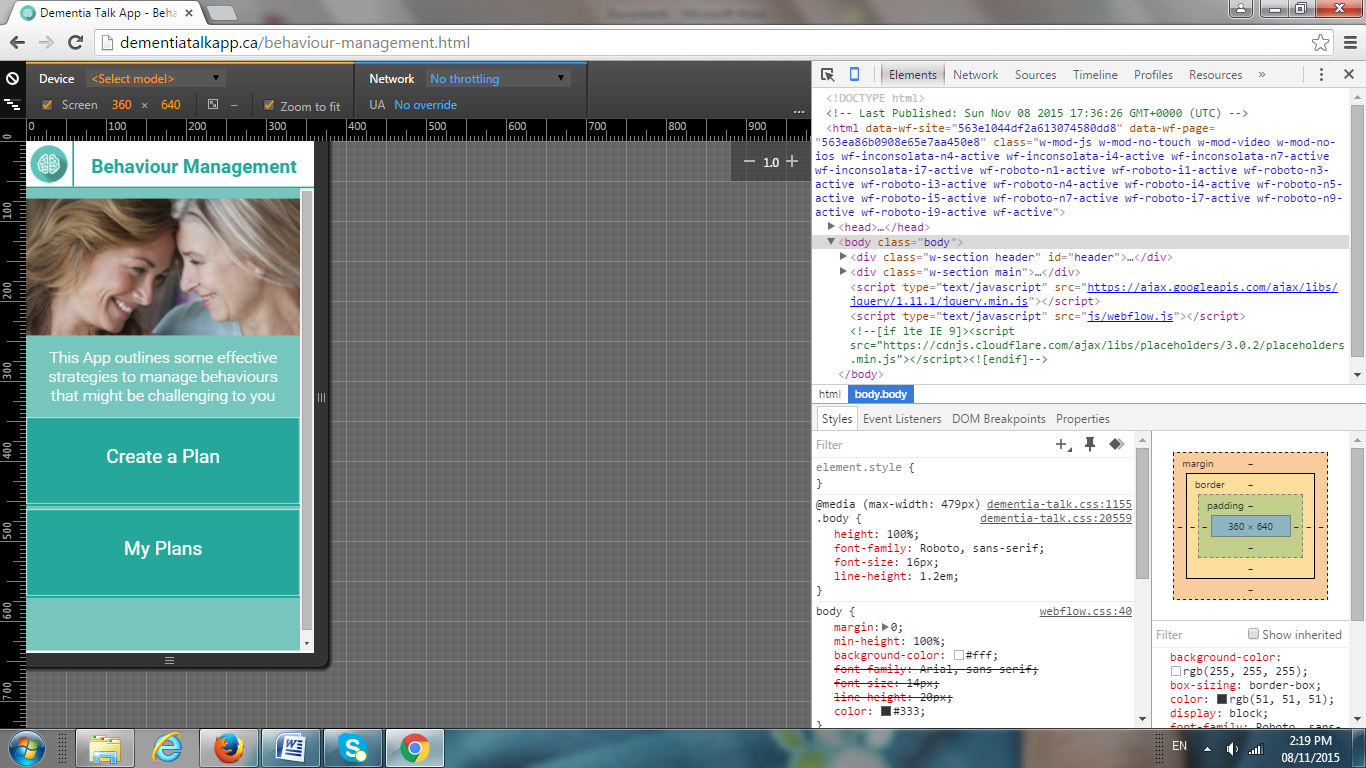
Task: Click the browser back arrow
Action: [x=18, y=42]
